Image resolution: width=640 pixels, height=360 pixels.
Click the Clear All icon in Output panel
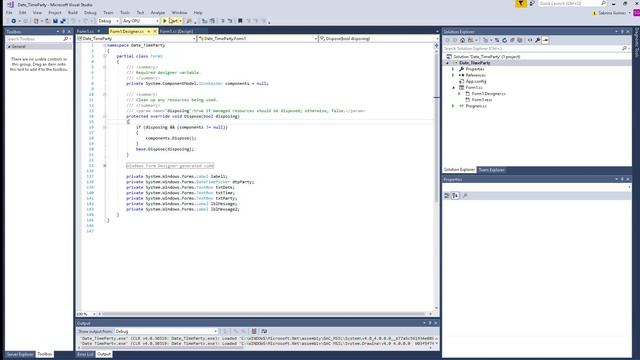(x=254, y=331)
